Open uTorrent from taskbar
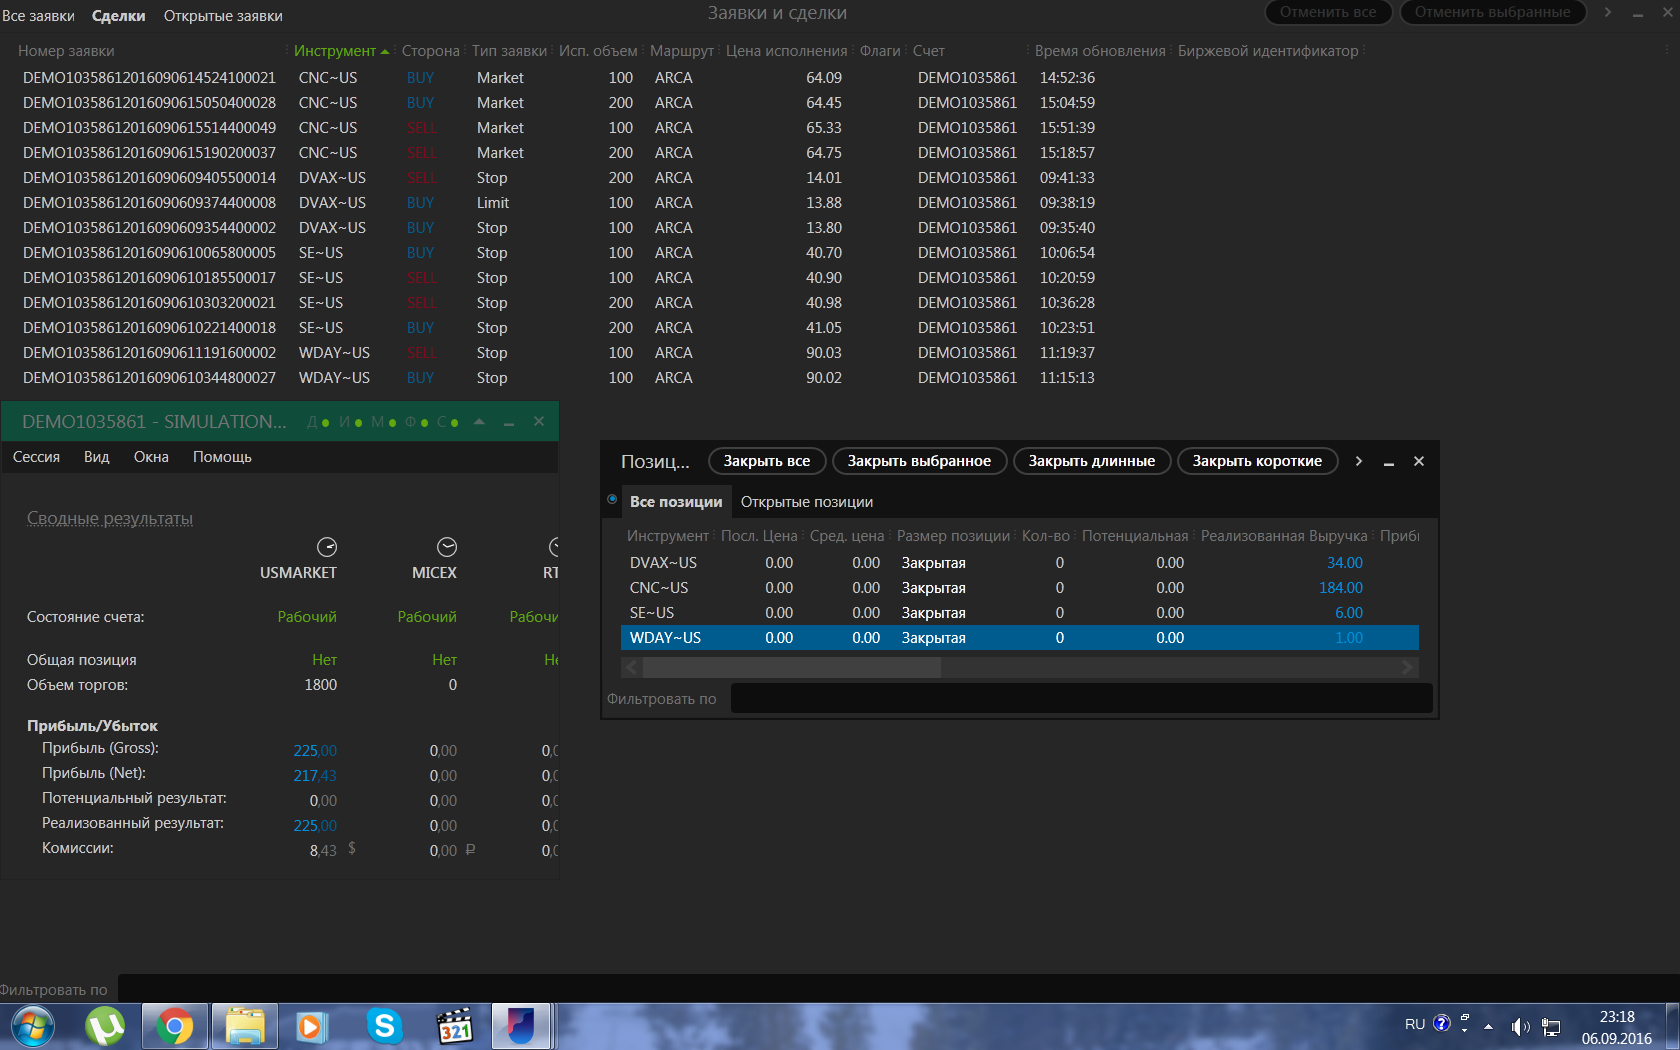Screen dimensions: 1680x1050 tap(105, 1026)
